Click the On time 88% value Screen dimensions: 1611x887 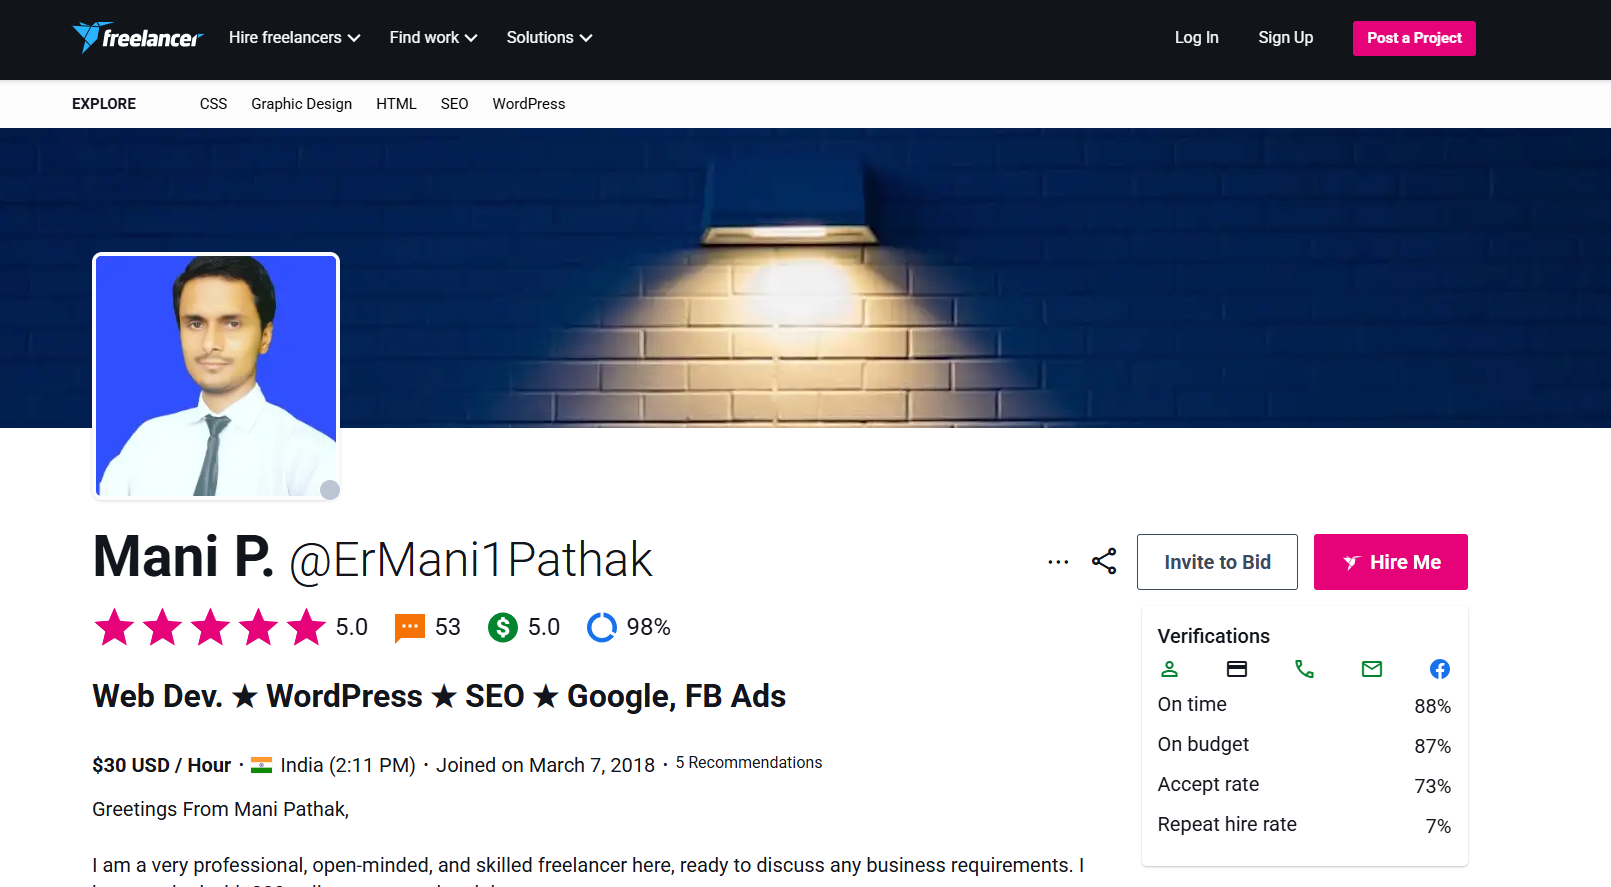click(1432, 706)
